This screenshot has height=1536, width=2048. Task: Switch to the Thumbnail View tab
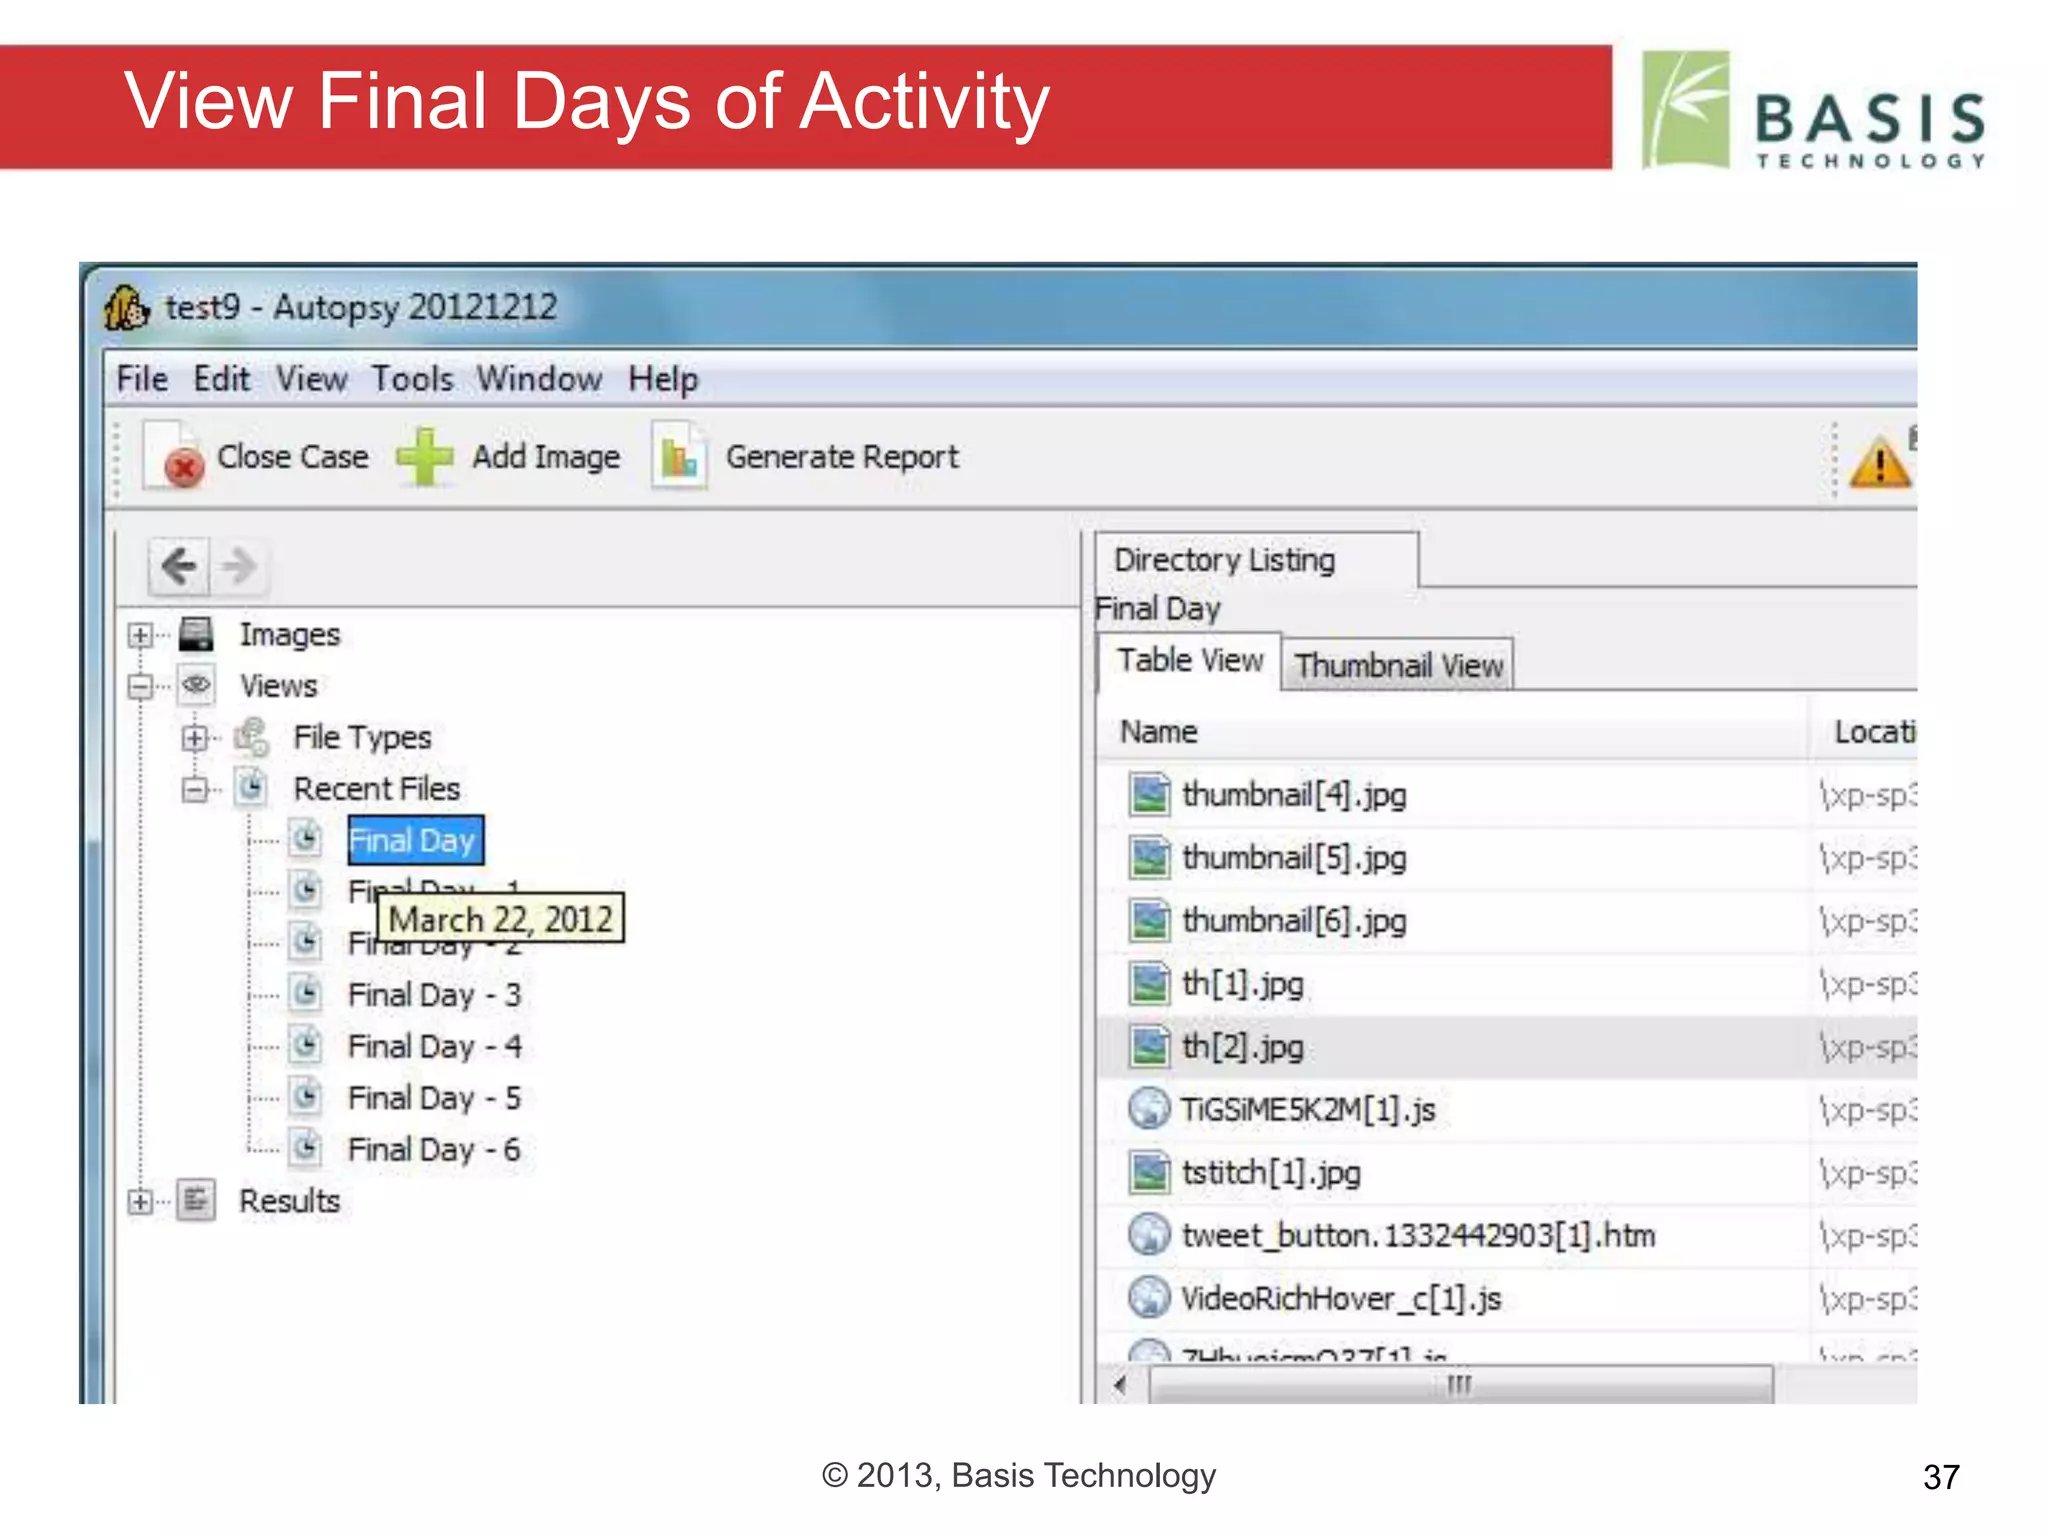pos(1398,665)
